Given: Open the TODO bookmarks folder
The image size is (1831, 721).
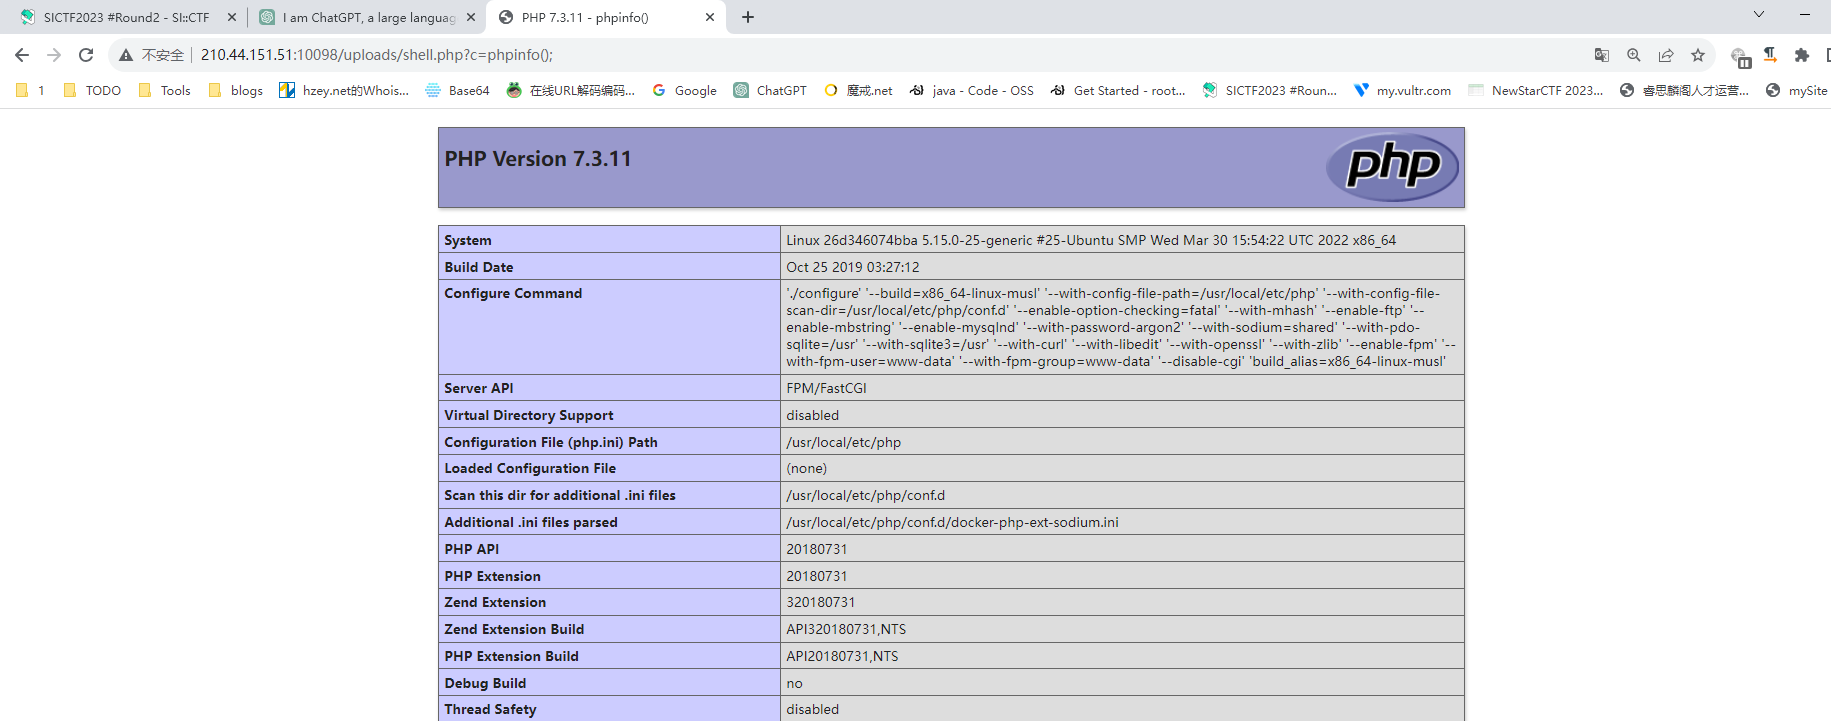Looking at the screenshot, I should (92, 90).
